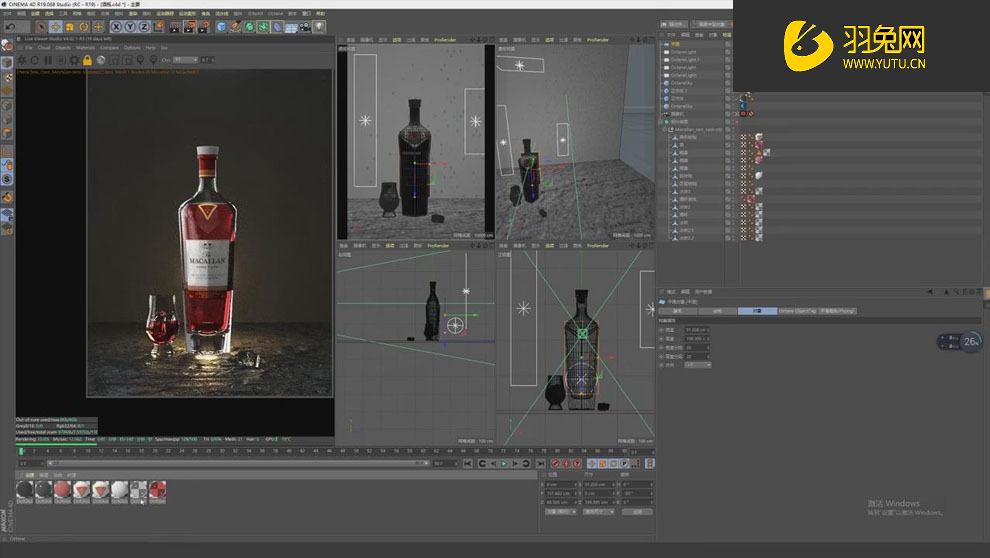The width and height of the screenshot is (990, 558).
Task: Click the timeline playhead marker at frame 0
Action: pos(21,451)
